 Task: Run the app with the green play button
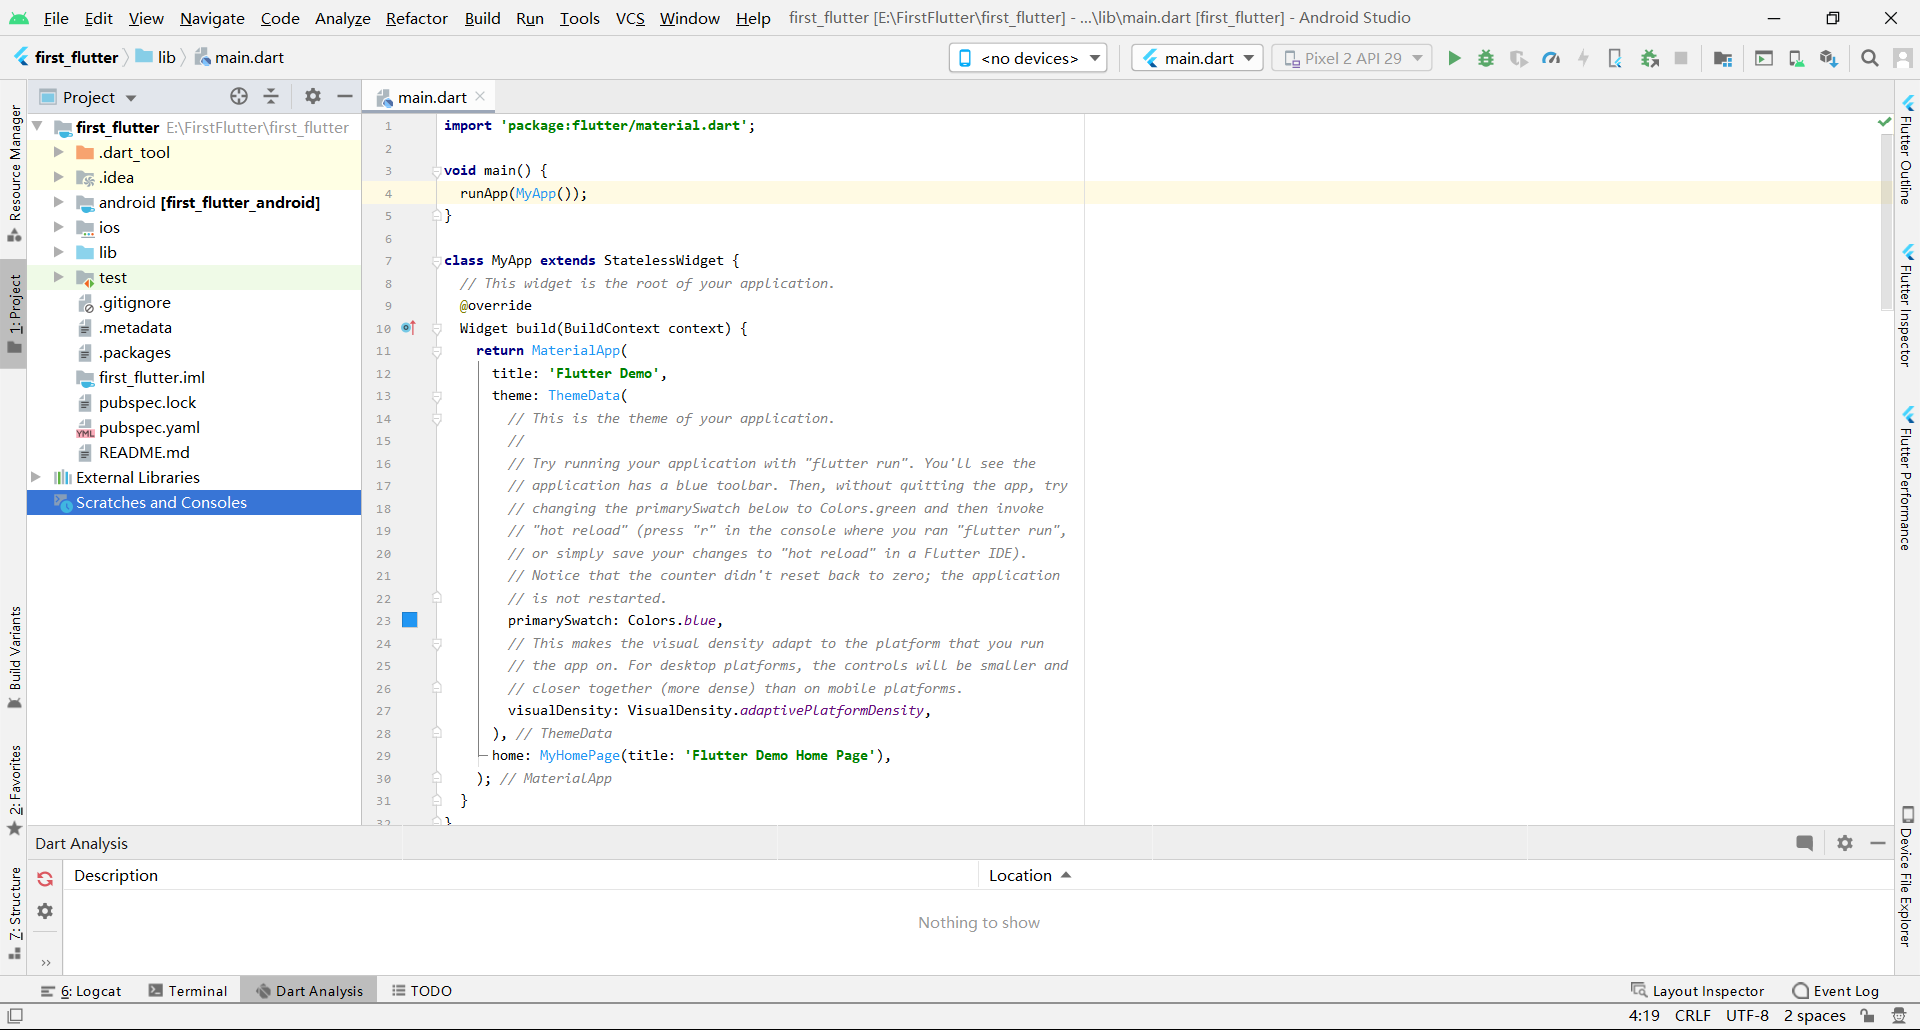(1454, 58)
